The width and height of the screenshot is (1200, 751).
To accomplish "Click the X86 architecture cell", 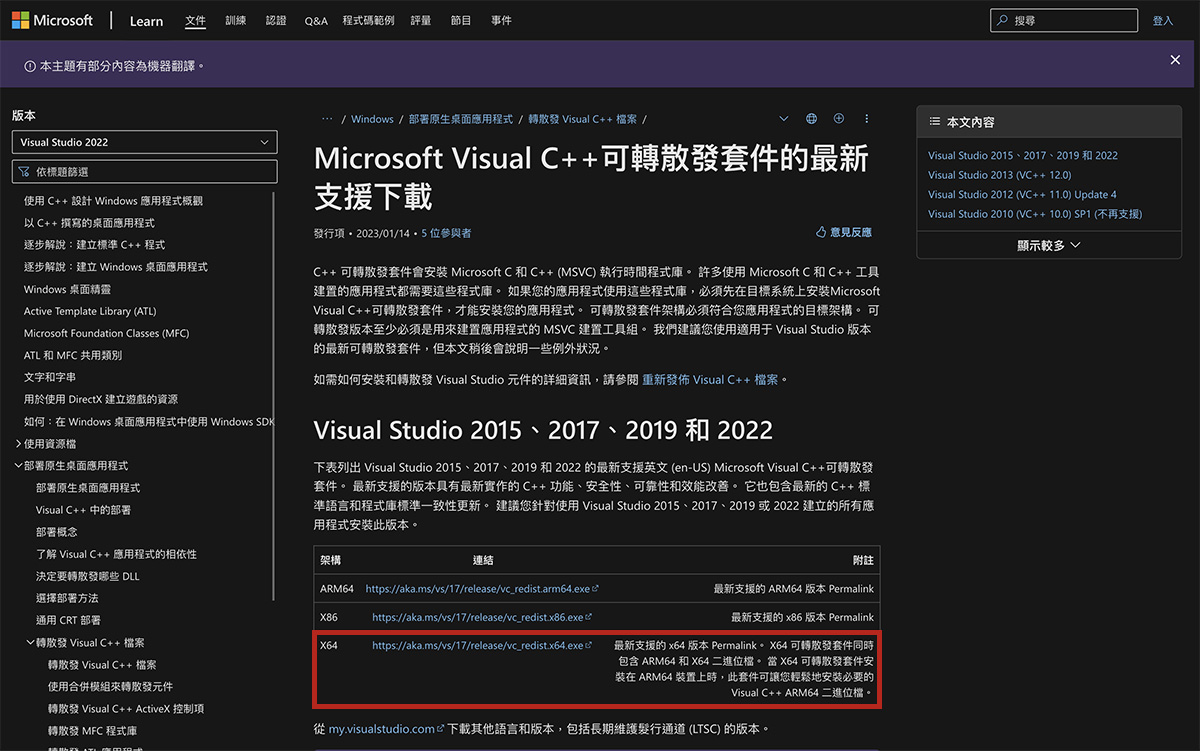I will tap(330, 617).
